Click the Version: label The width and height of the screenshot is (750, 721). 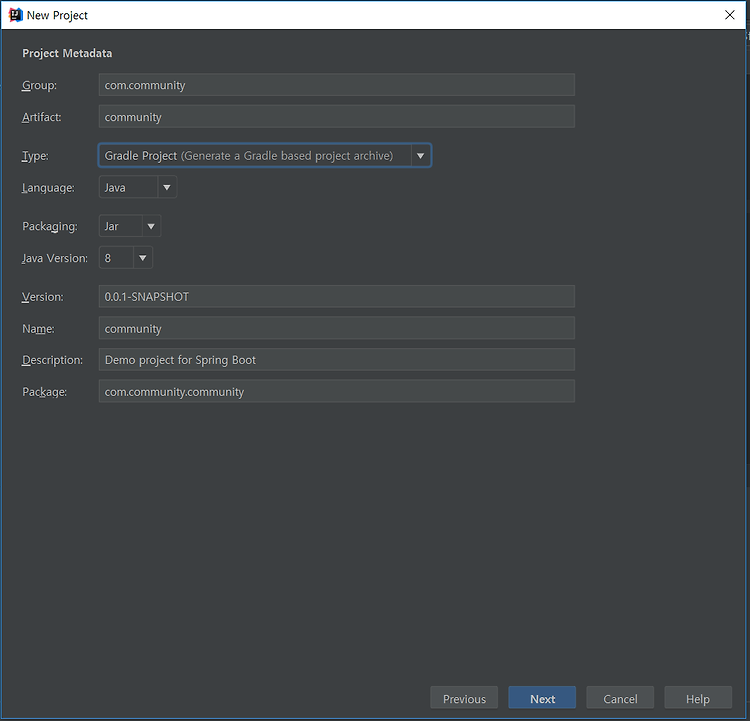(43, 297)
